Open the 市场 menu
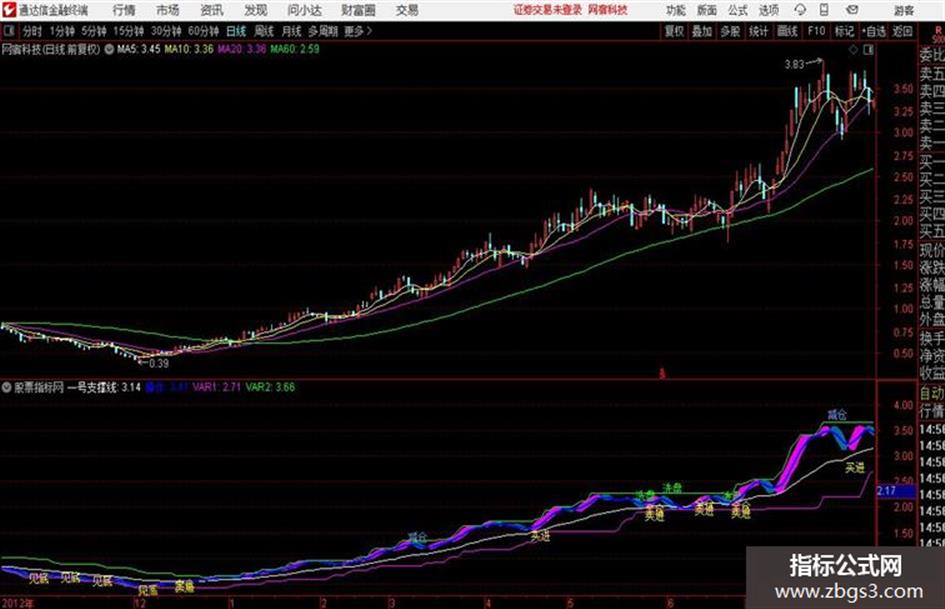Screen dimensions: 945x609 point(168,10)
